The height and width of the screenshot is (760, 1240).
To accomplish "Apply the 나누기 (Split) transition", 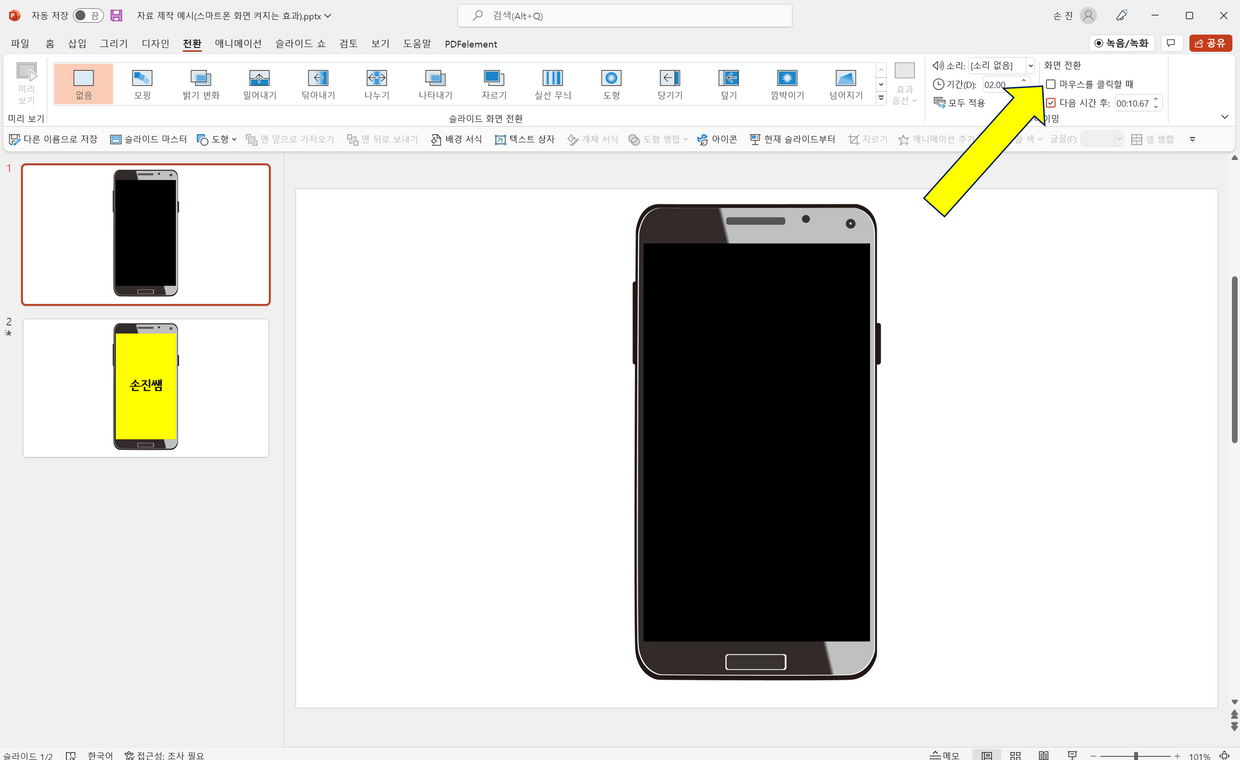I will point(377,83).
